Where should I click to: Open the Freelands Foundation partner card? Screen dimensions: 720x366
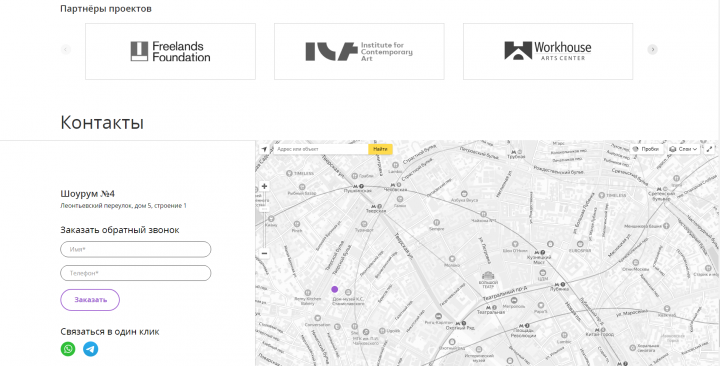pyautogui.click(x=170, y=51)
